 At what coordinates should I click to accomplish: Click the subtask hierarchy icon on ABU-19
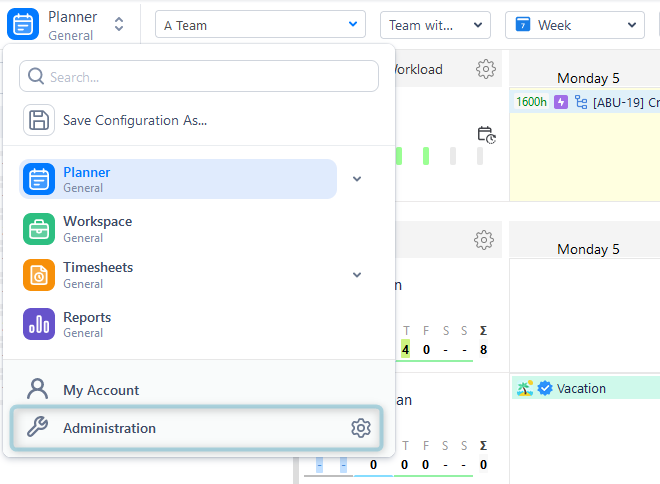coord(581,102)
